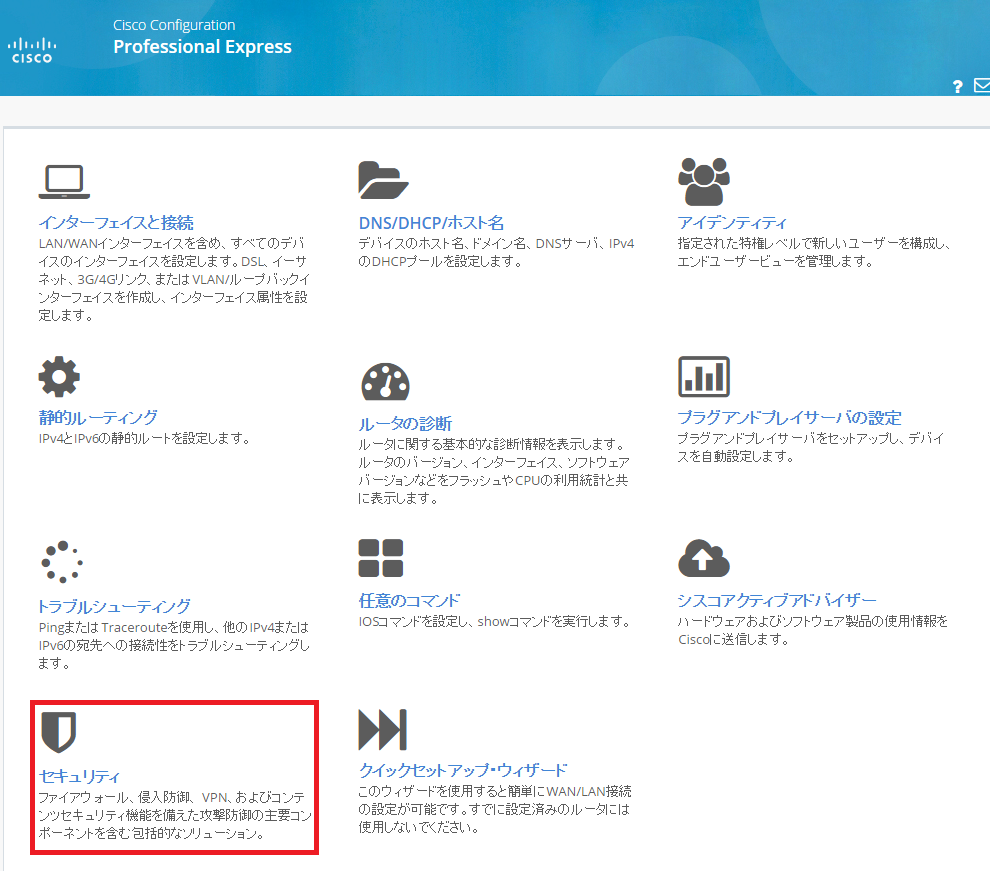Open help with the question mark icon

pos(958,86)
